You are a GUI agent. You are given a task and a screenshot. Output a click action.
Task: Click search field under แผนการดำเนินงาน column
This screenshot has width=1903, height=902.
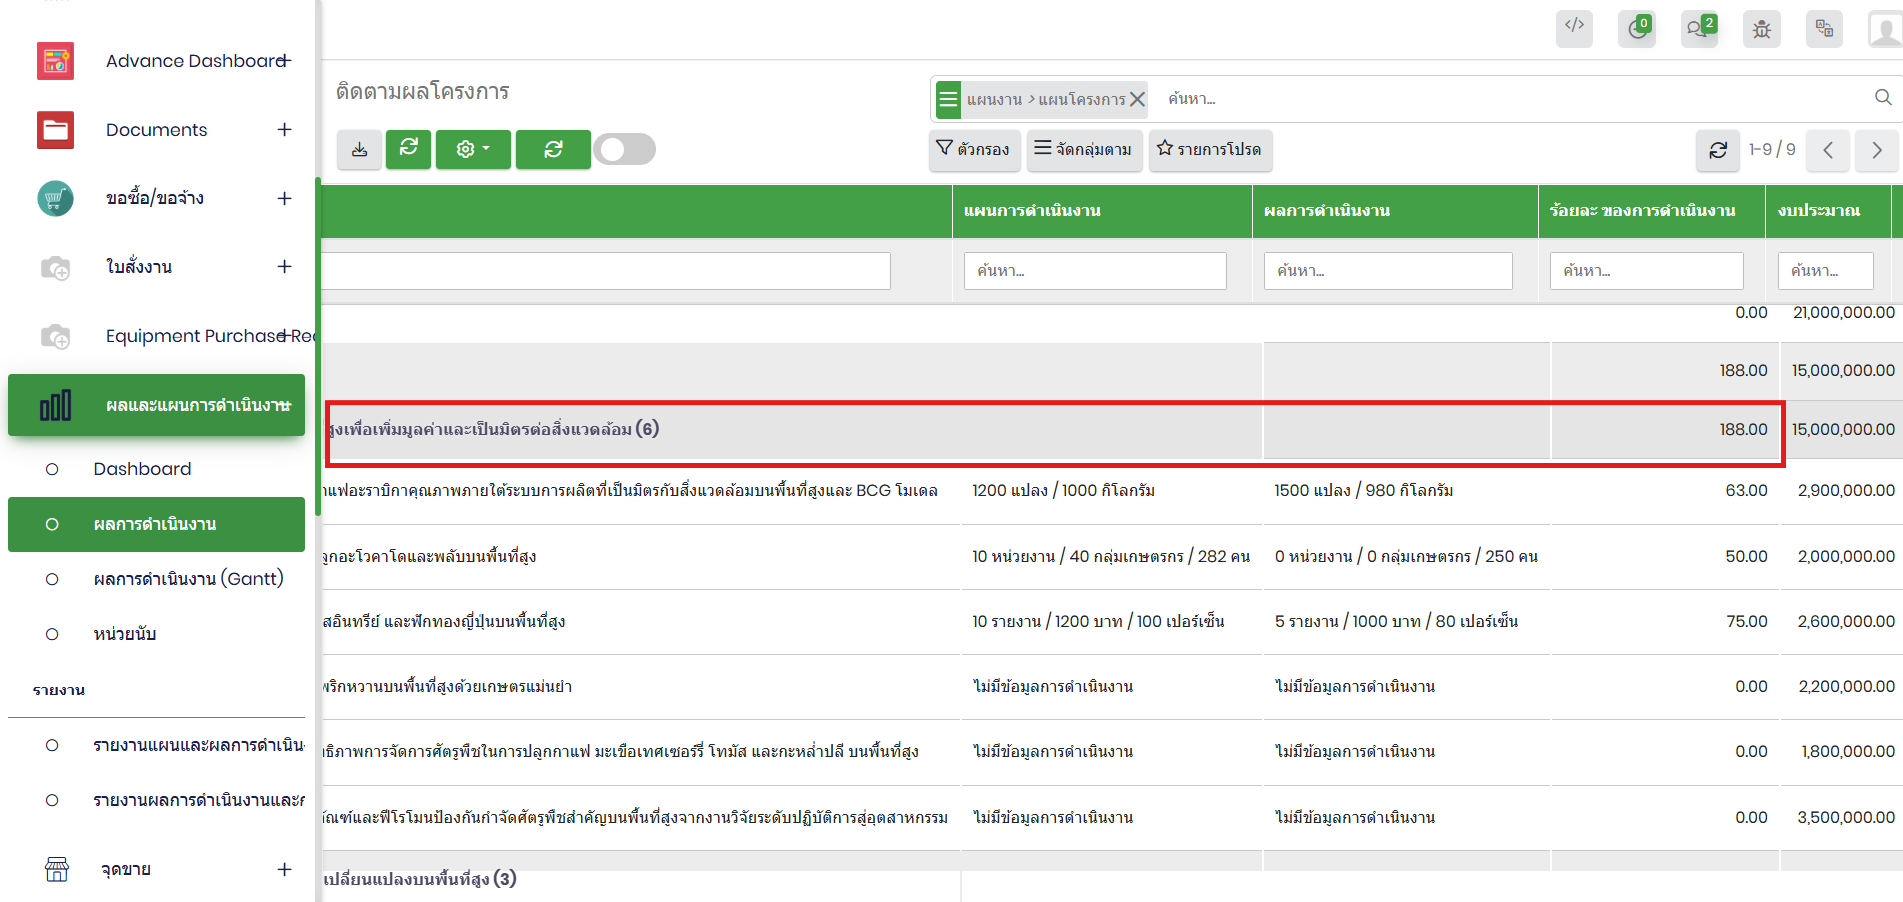1095,271
